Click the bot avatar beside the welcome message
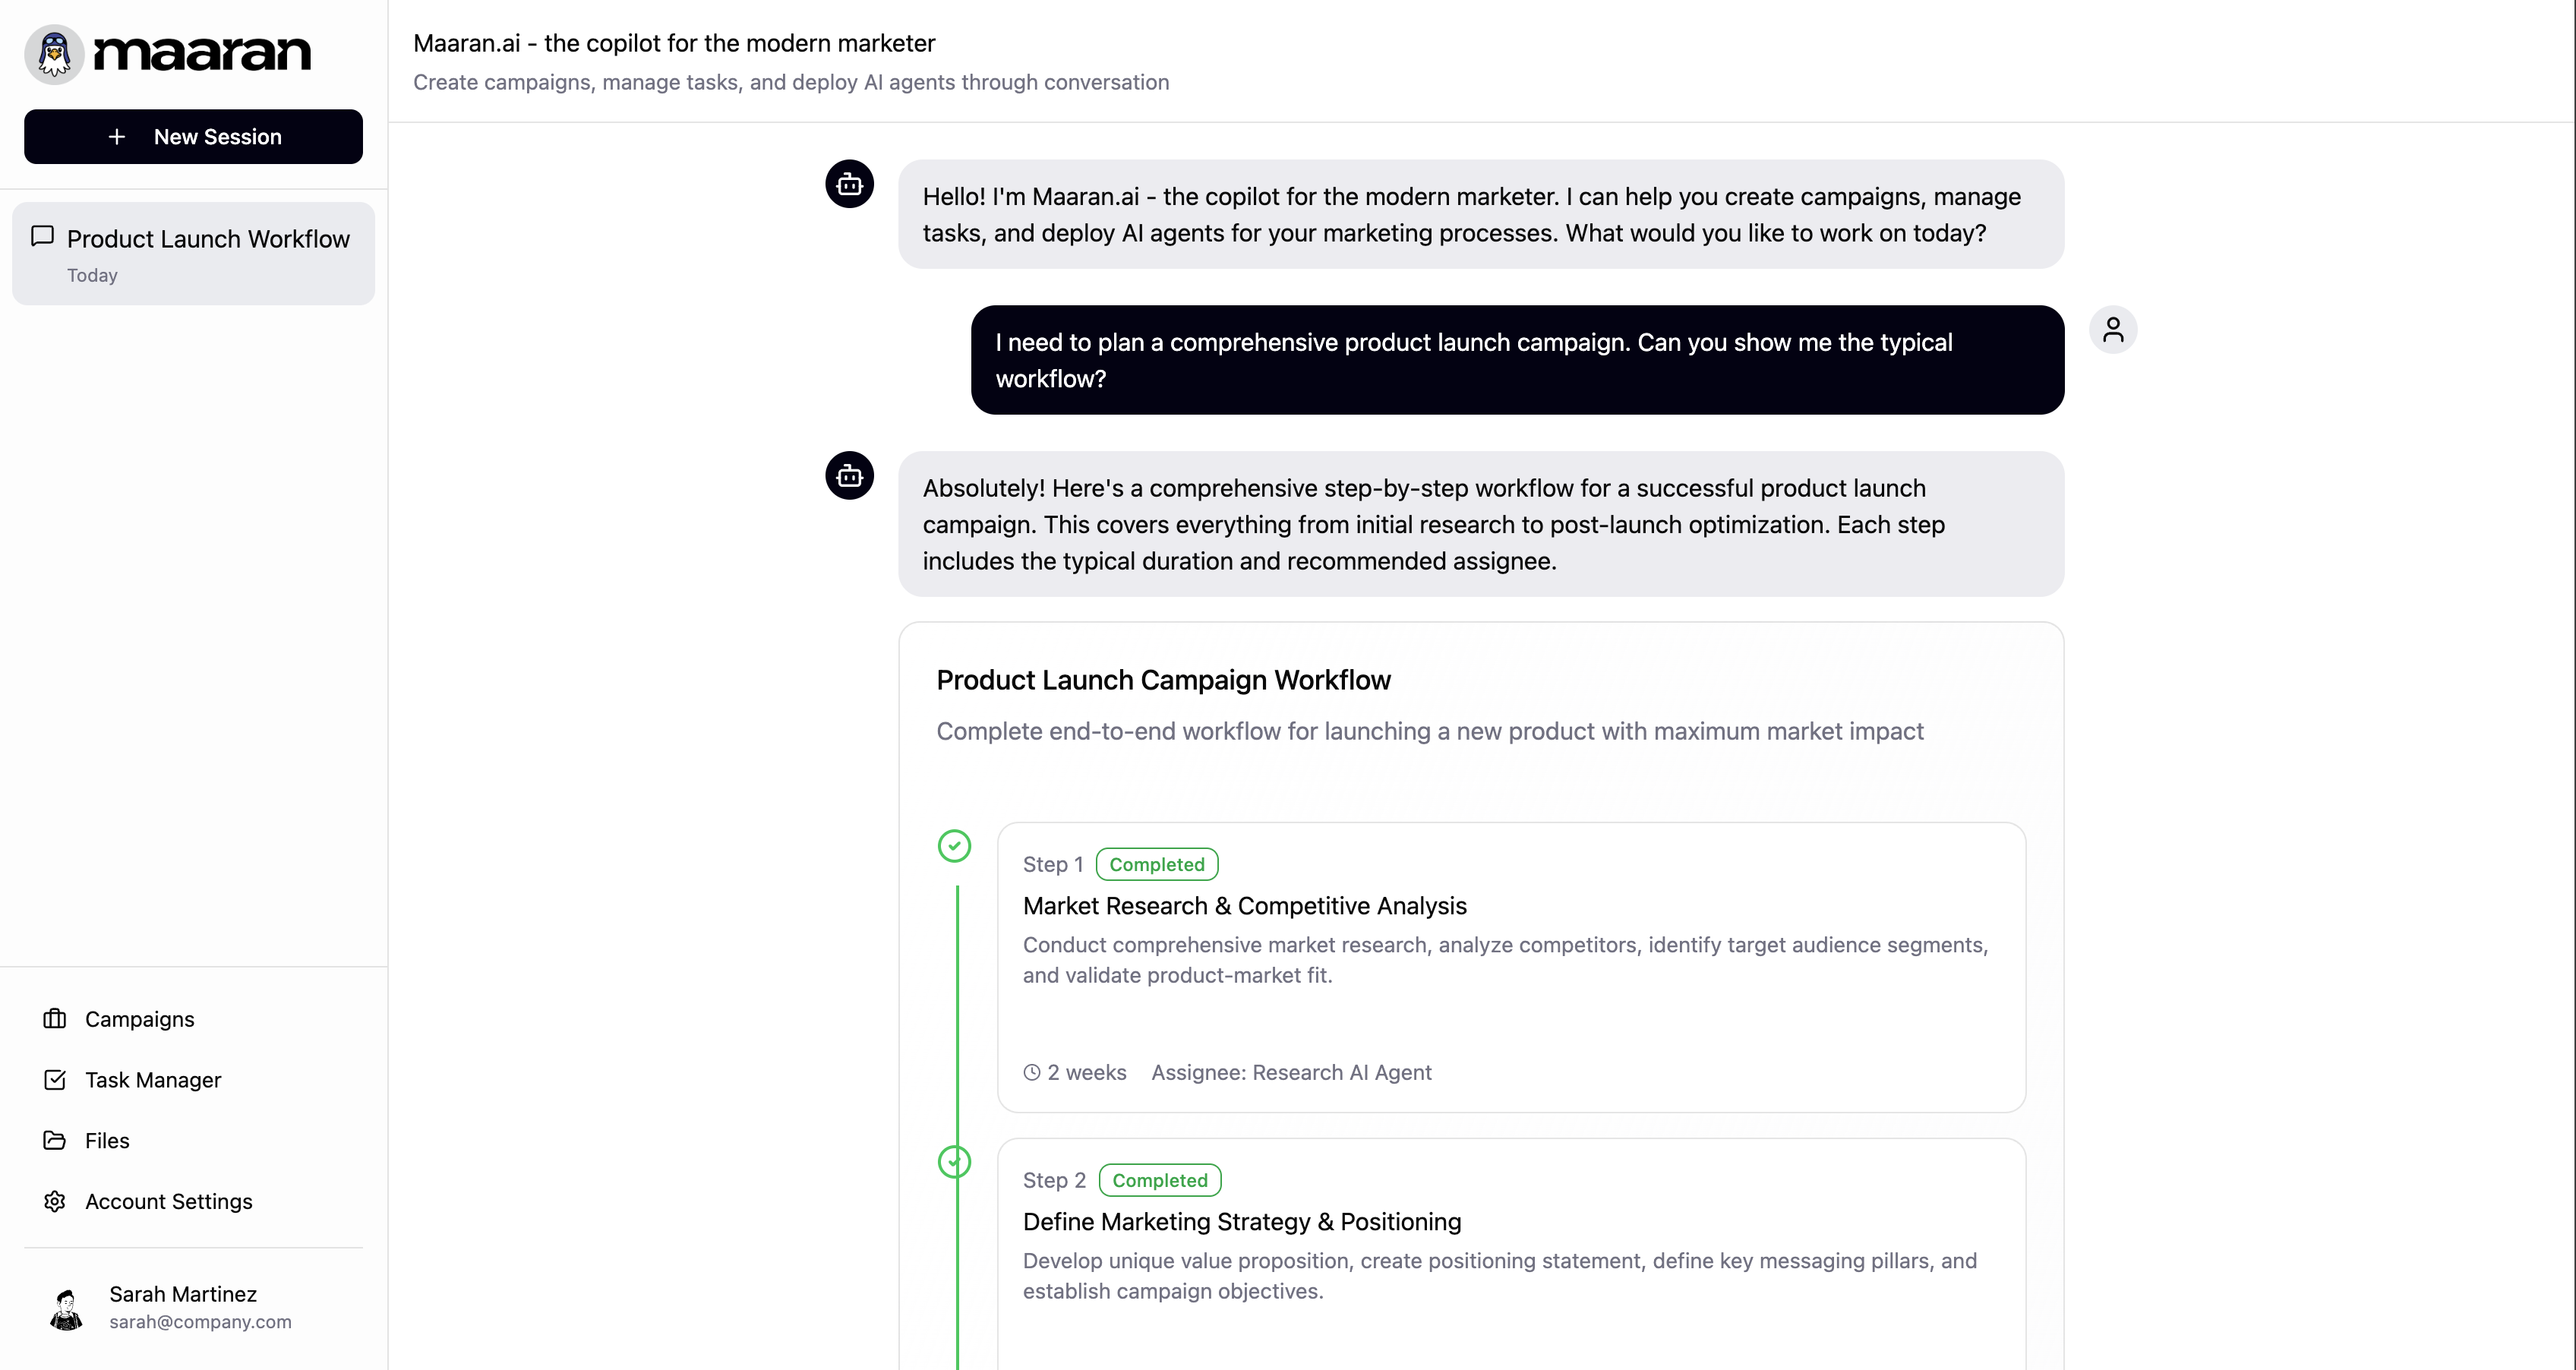Image resolution: width=2576 pixels, height=1370 pixels. coord(849,184)
